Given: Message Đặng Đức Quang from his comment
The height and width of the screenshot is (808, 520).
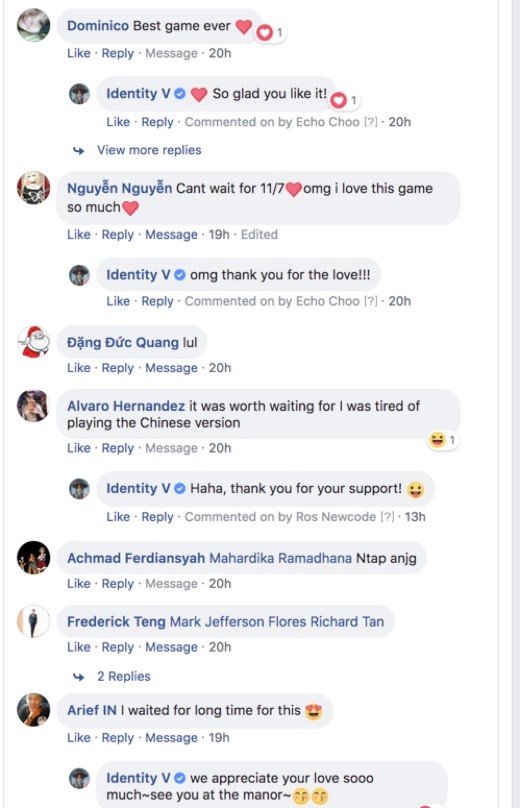Looking at the screenshot, I should pos(171,368).
